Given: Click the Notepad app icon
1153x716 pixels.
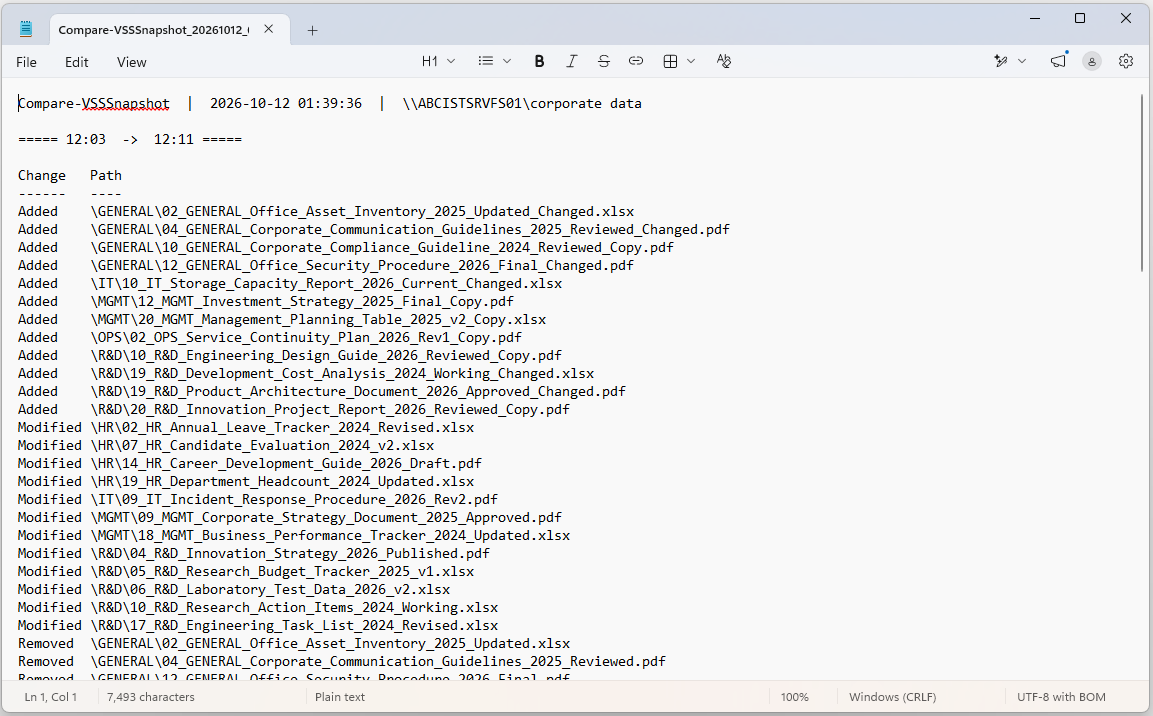Looking at the screenshot, I should point(26,29).
